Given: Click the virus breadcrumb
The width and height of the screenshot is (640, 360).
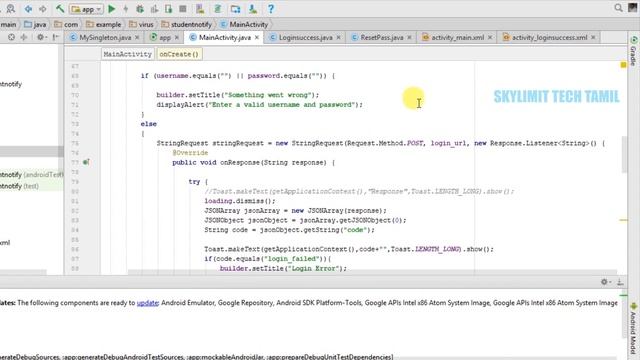Looking at the screenshot, I should tap(141, 24).
